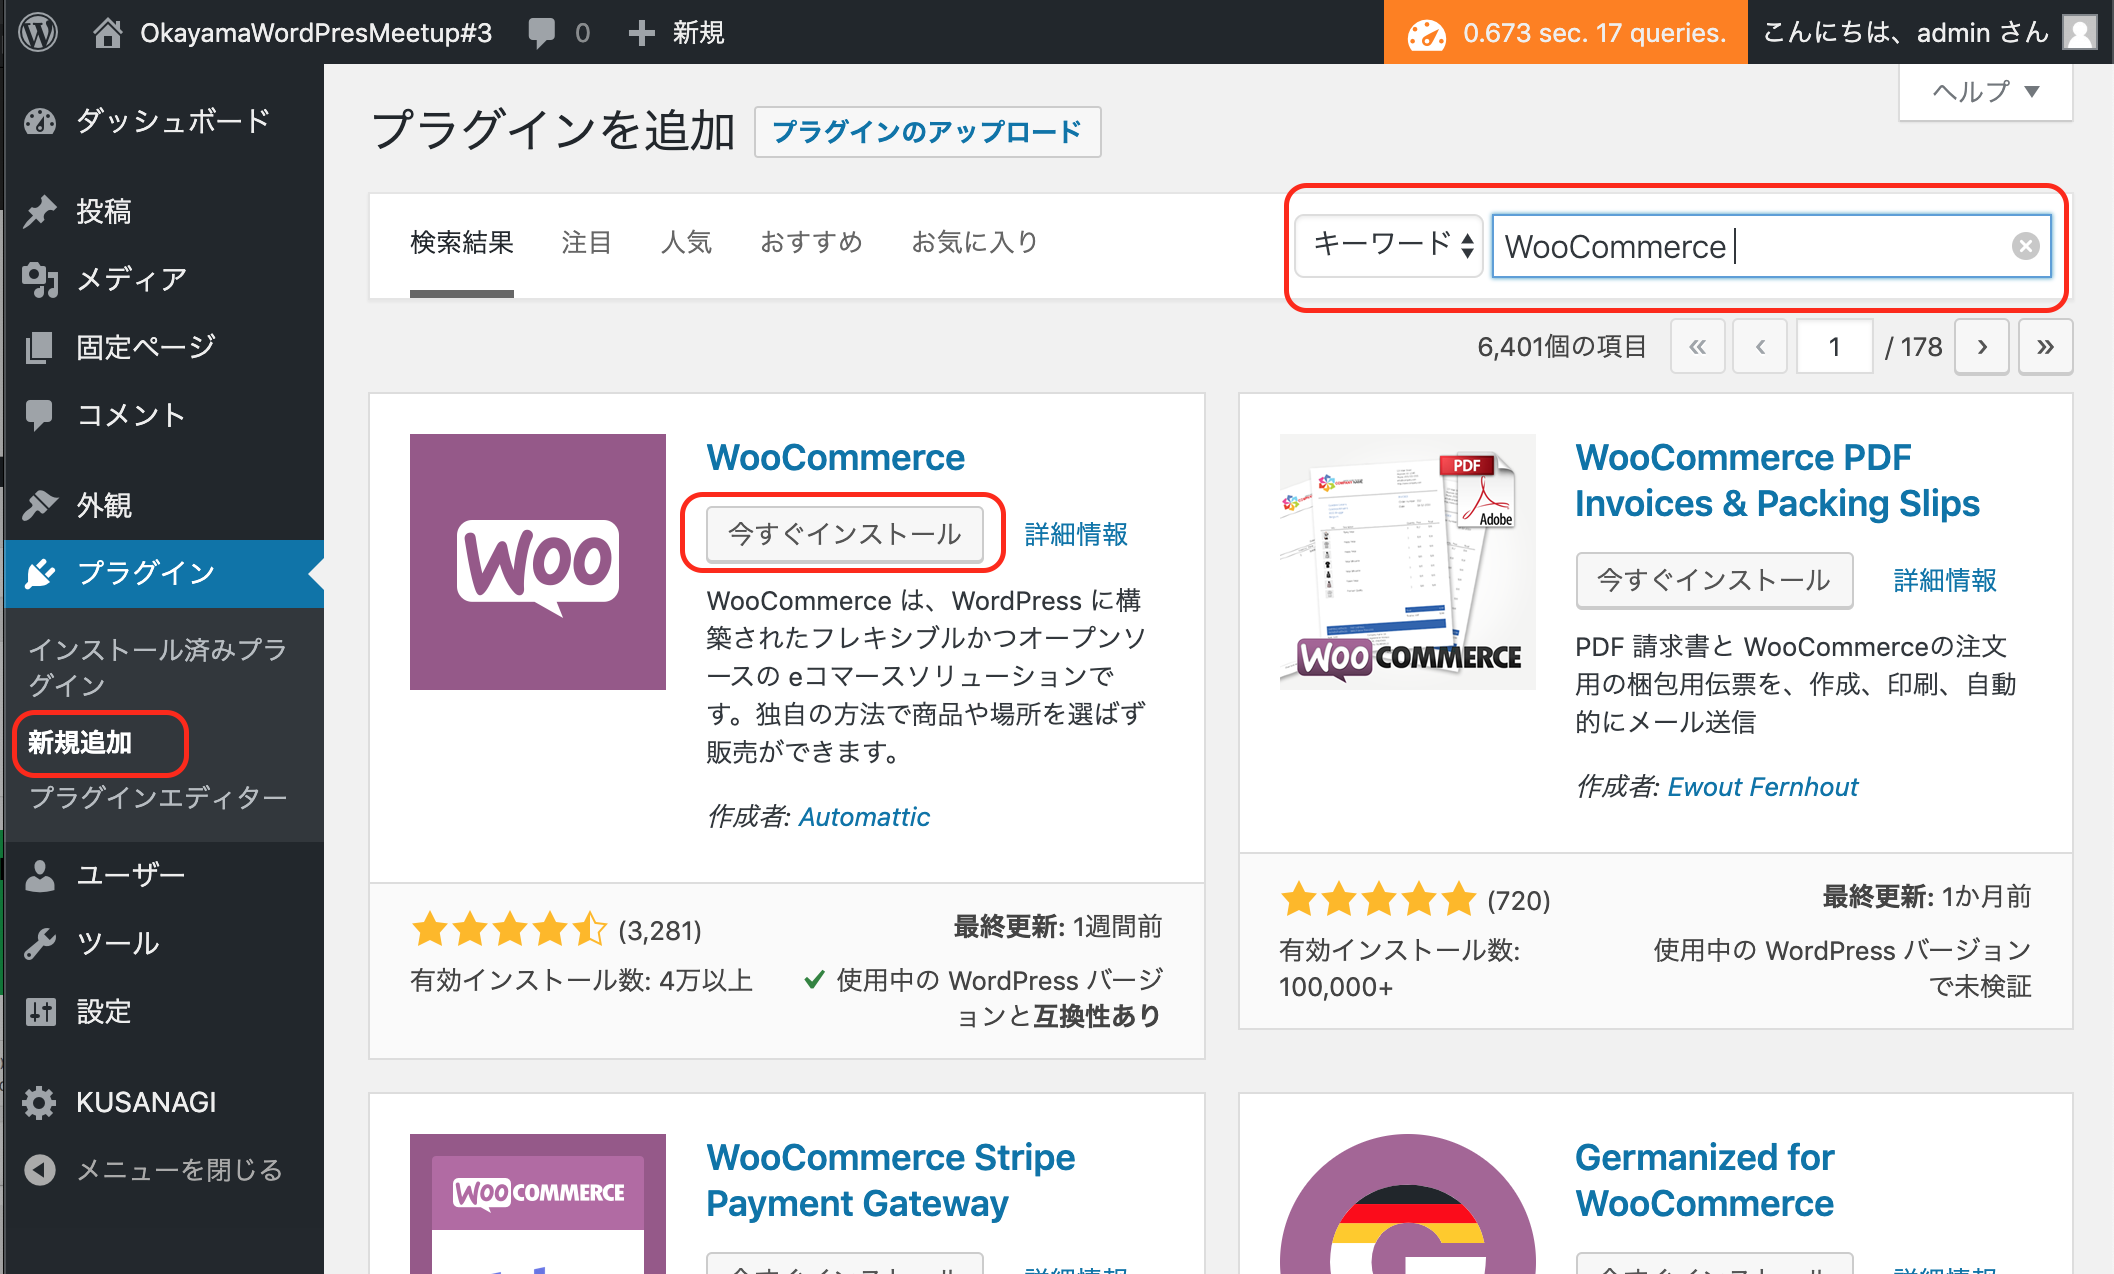Click the comments bubble icon in admin bar
Viewport: 2114px width, 1274px height.
541,33
